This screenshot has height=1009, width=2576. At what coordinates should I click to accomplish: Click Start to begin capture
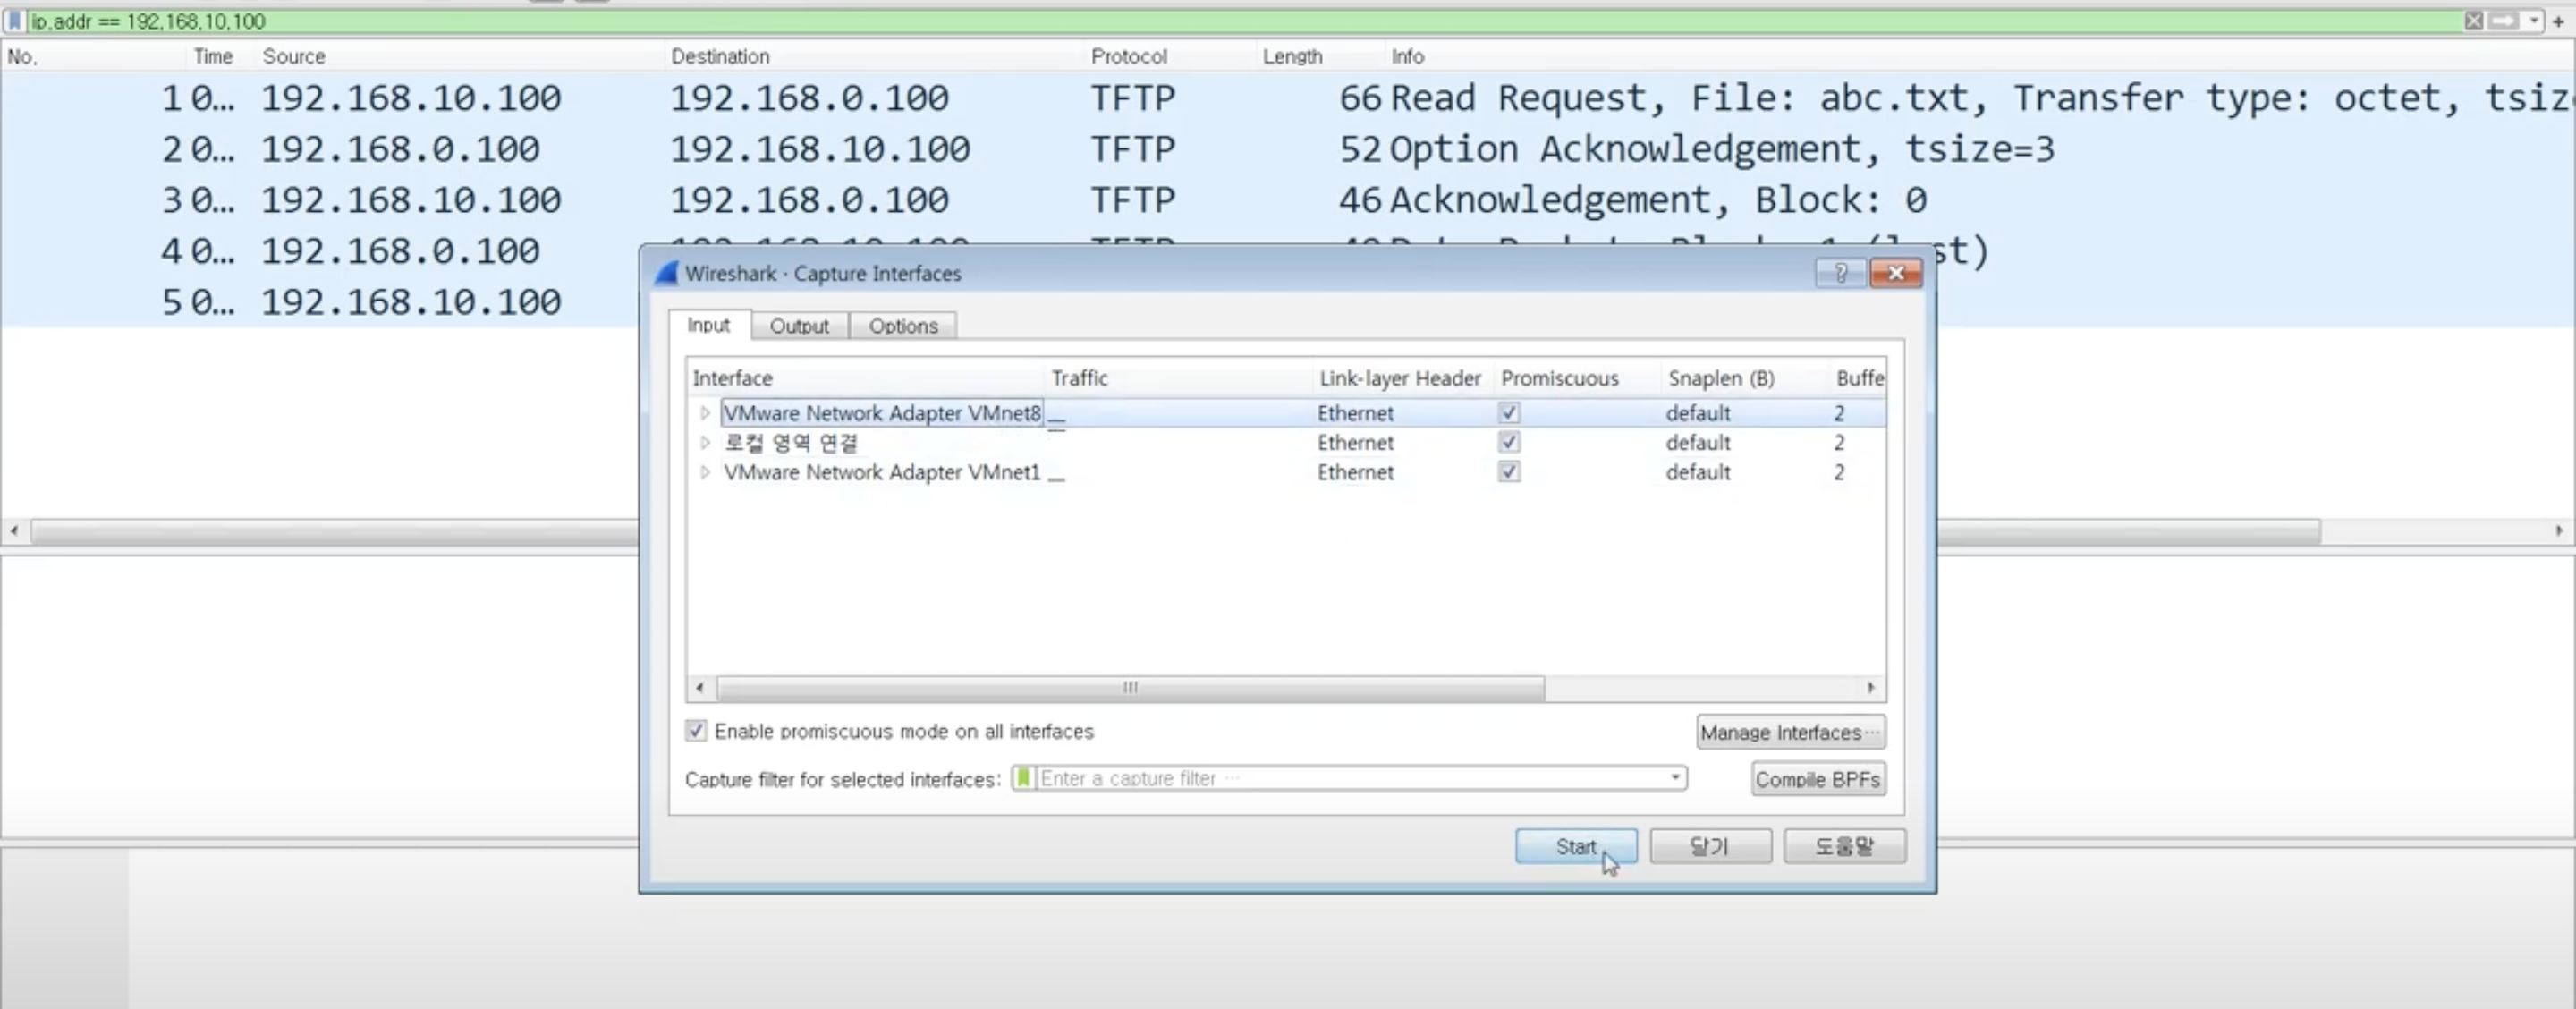(x=1575, y=846)
